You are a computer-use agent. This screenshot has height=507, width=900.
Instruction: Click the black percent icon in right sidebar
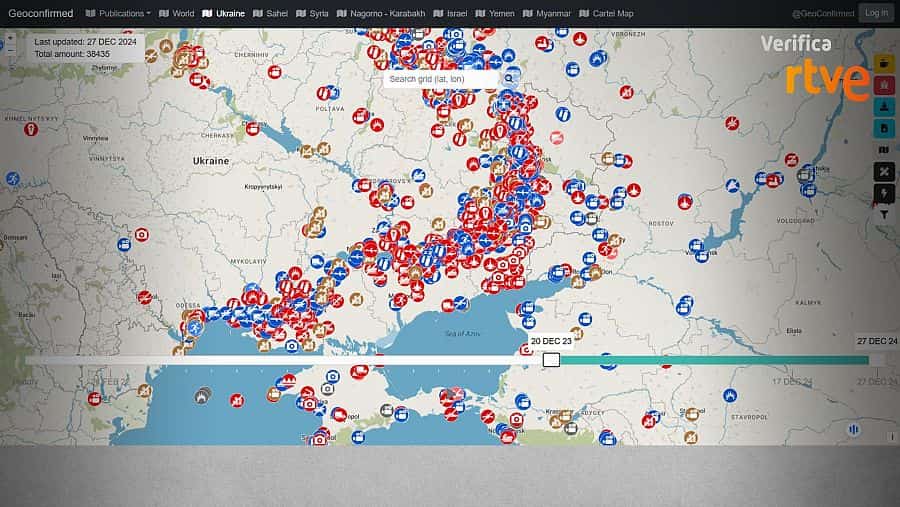(x=885, y=171)
